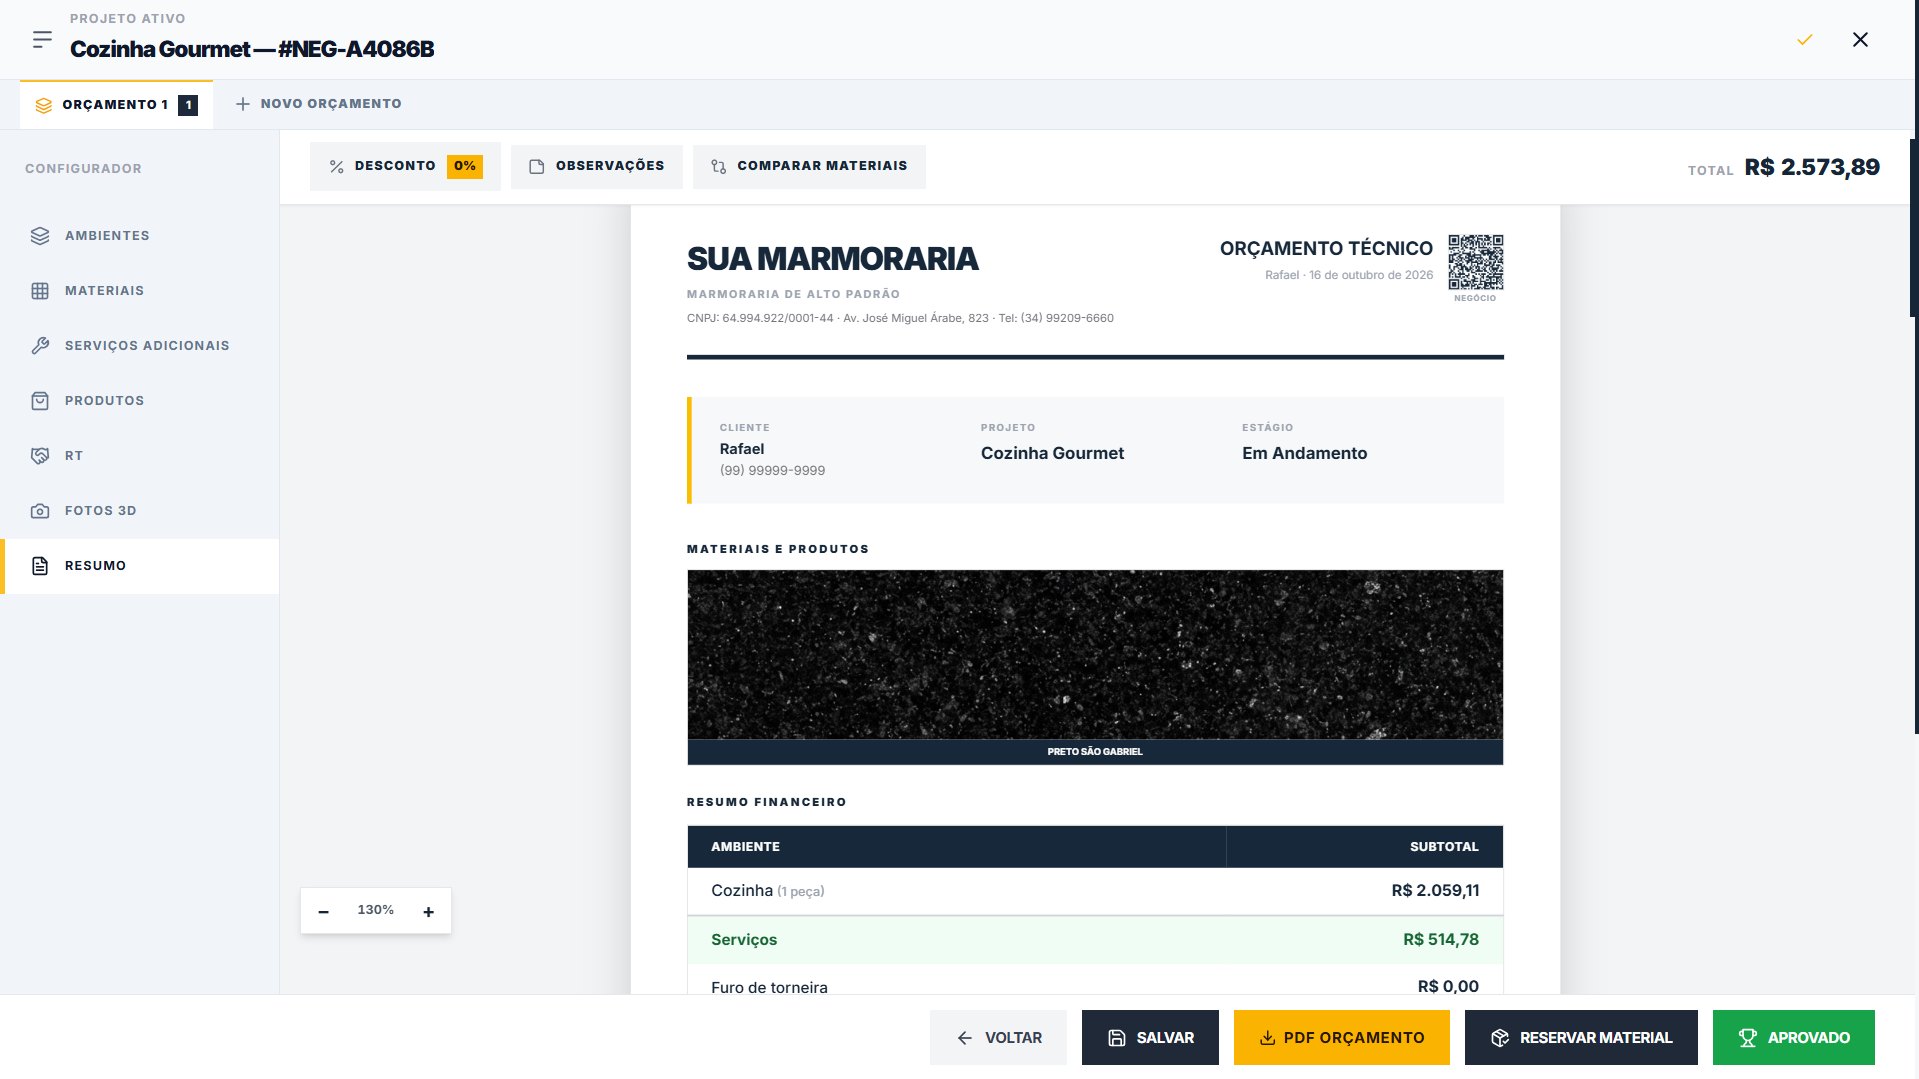Increase zoom with the plus button
The image size is (1919, 1079).
click(x=428, y=911)
